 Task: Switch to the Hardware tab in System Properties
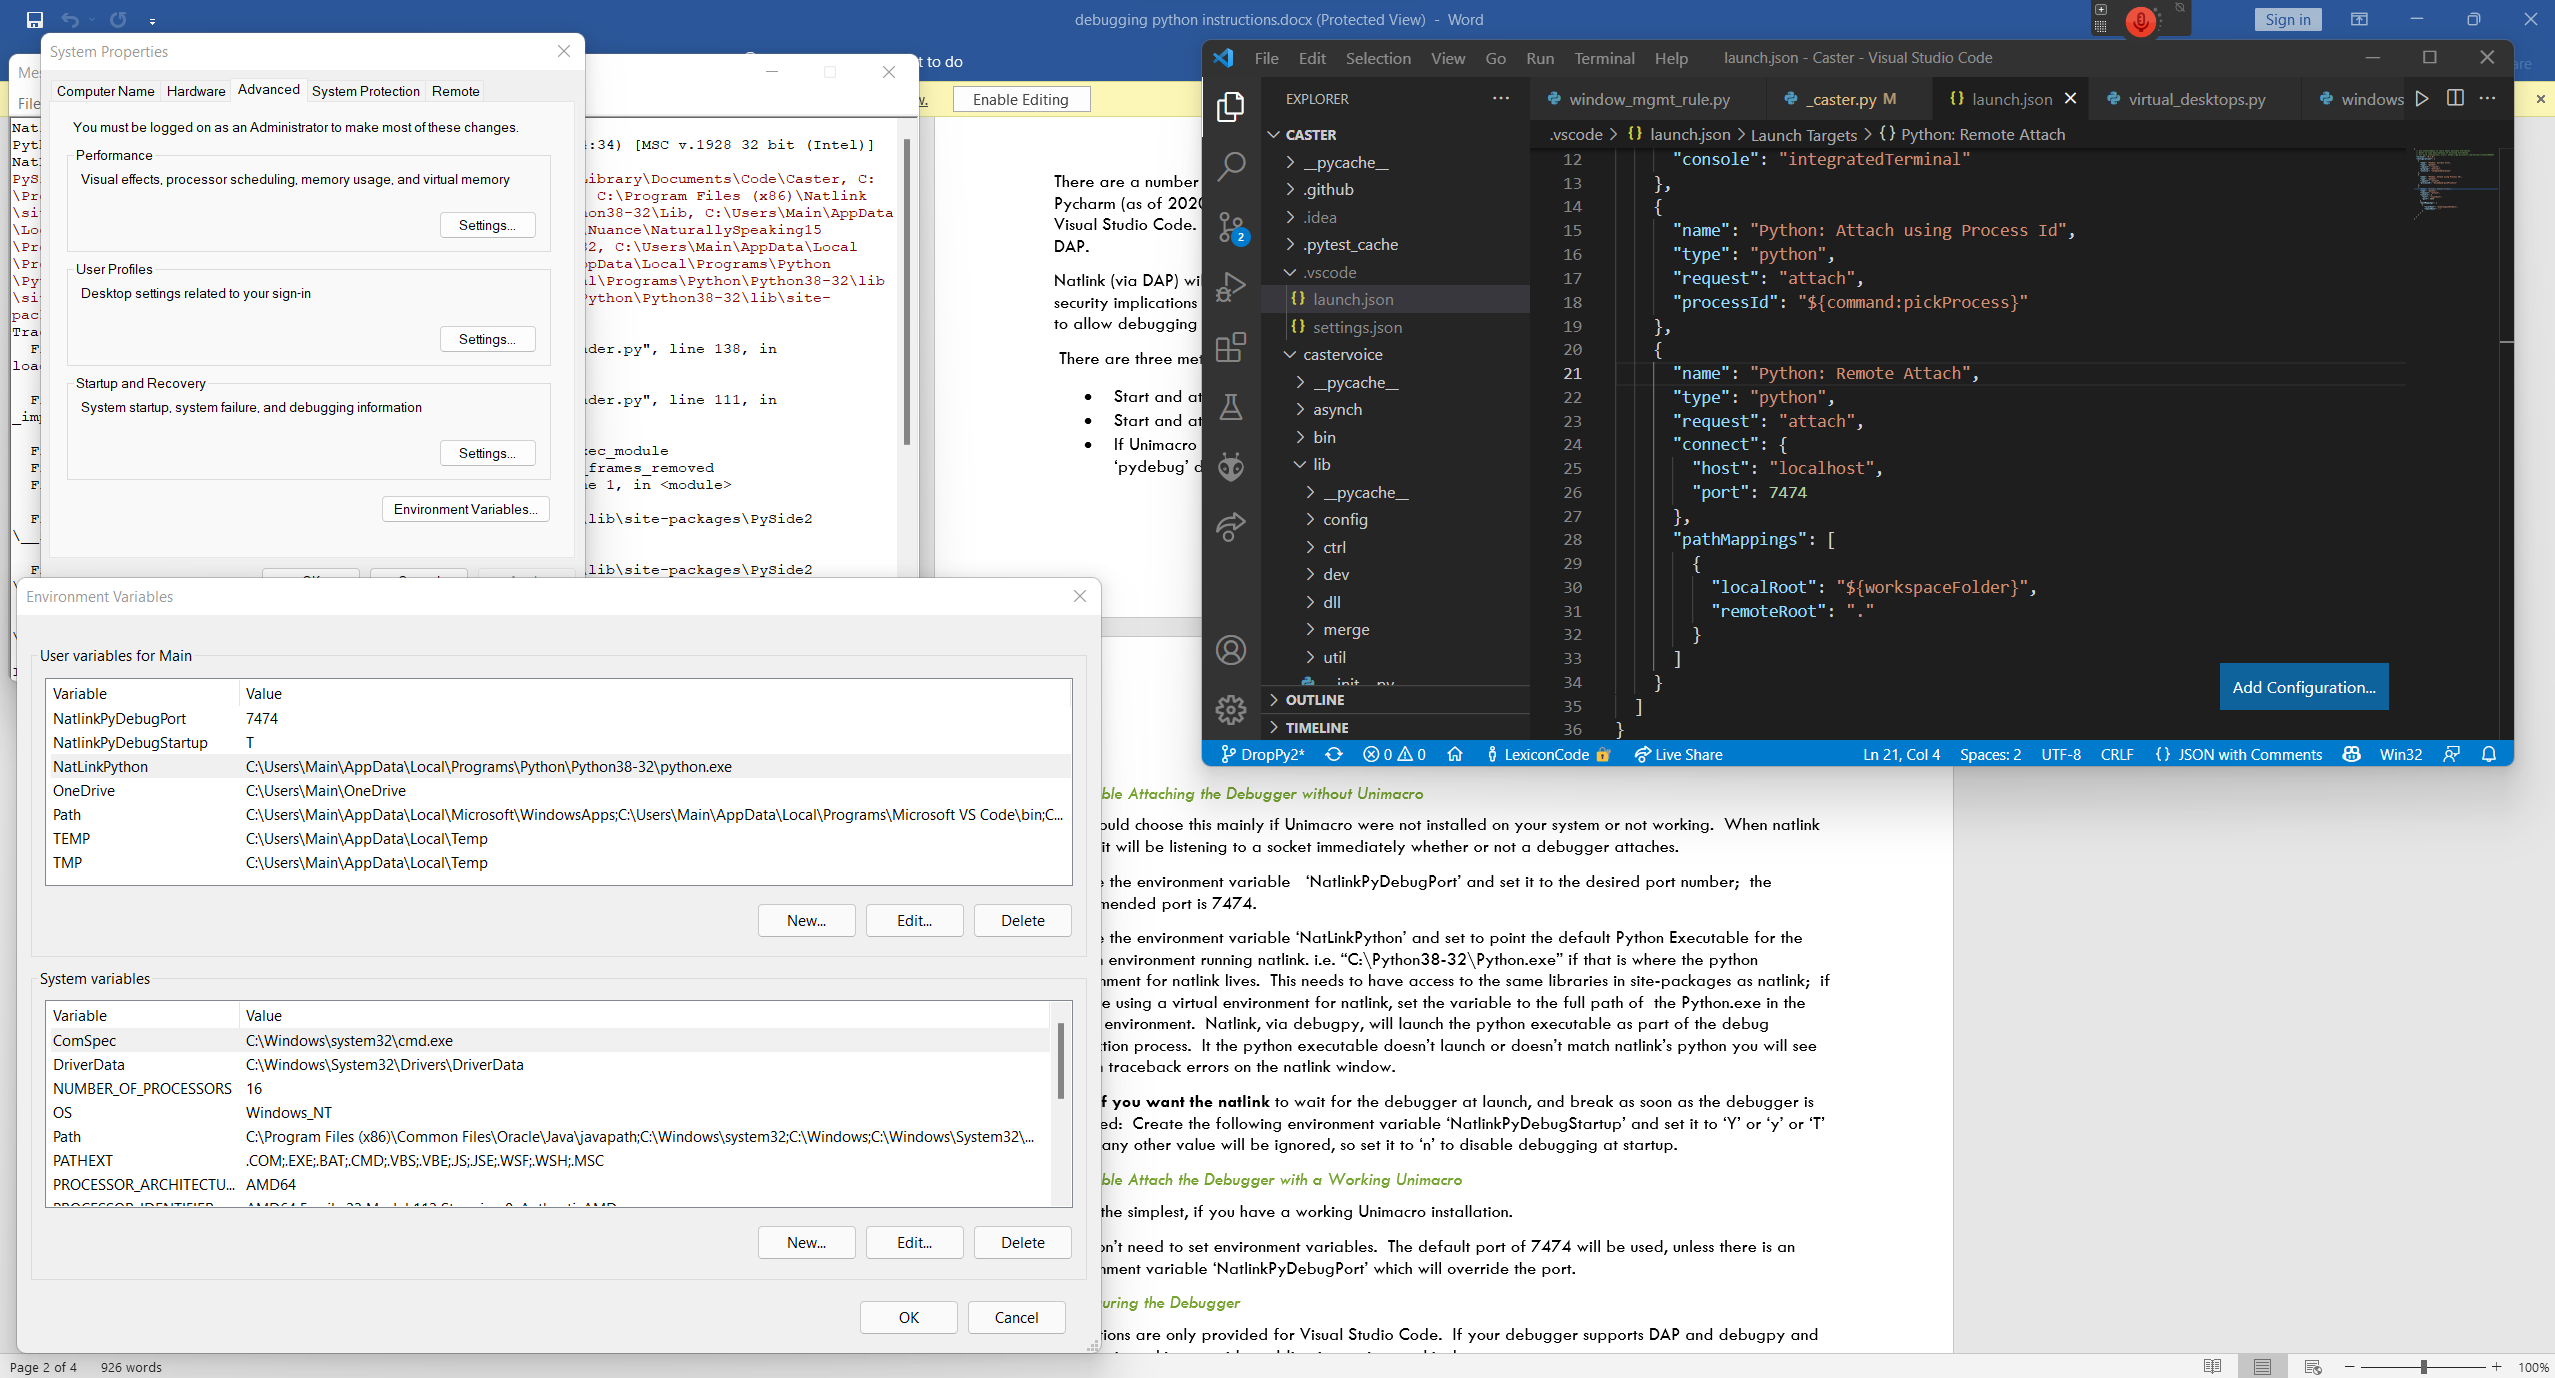[x=195, y=91]
